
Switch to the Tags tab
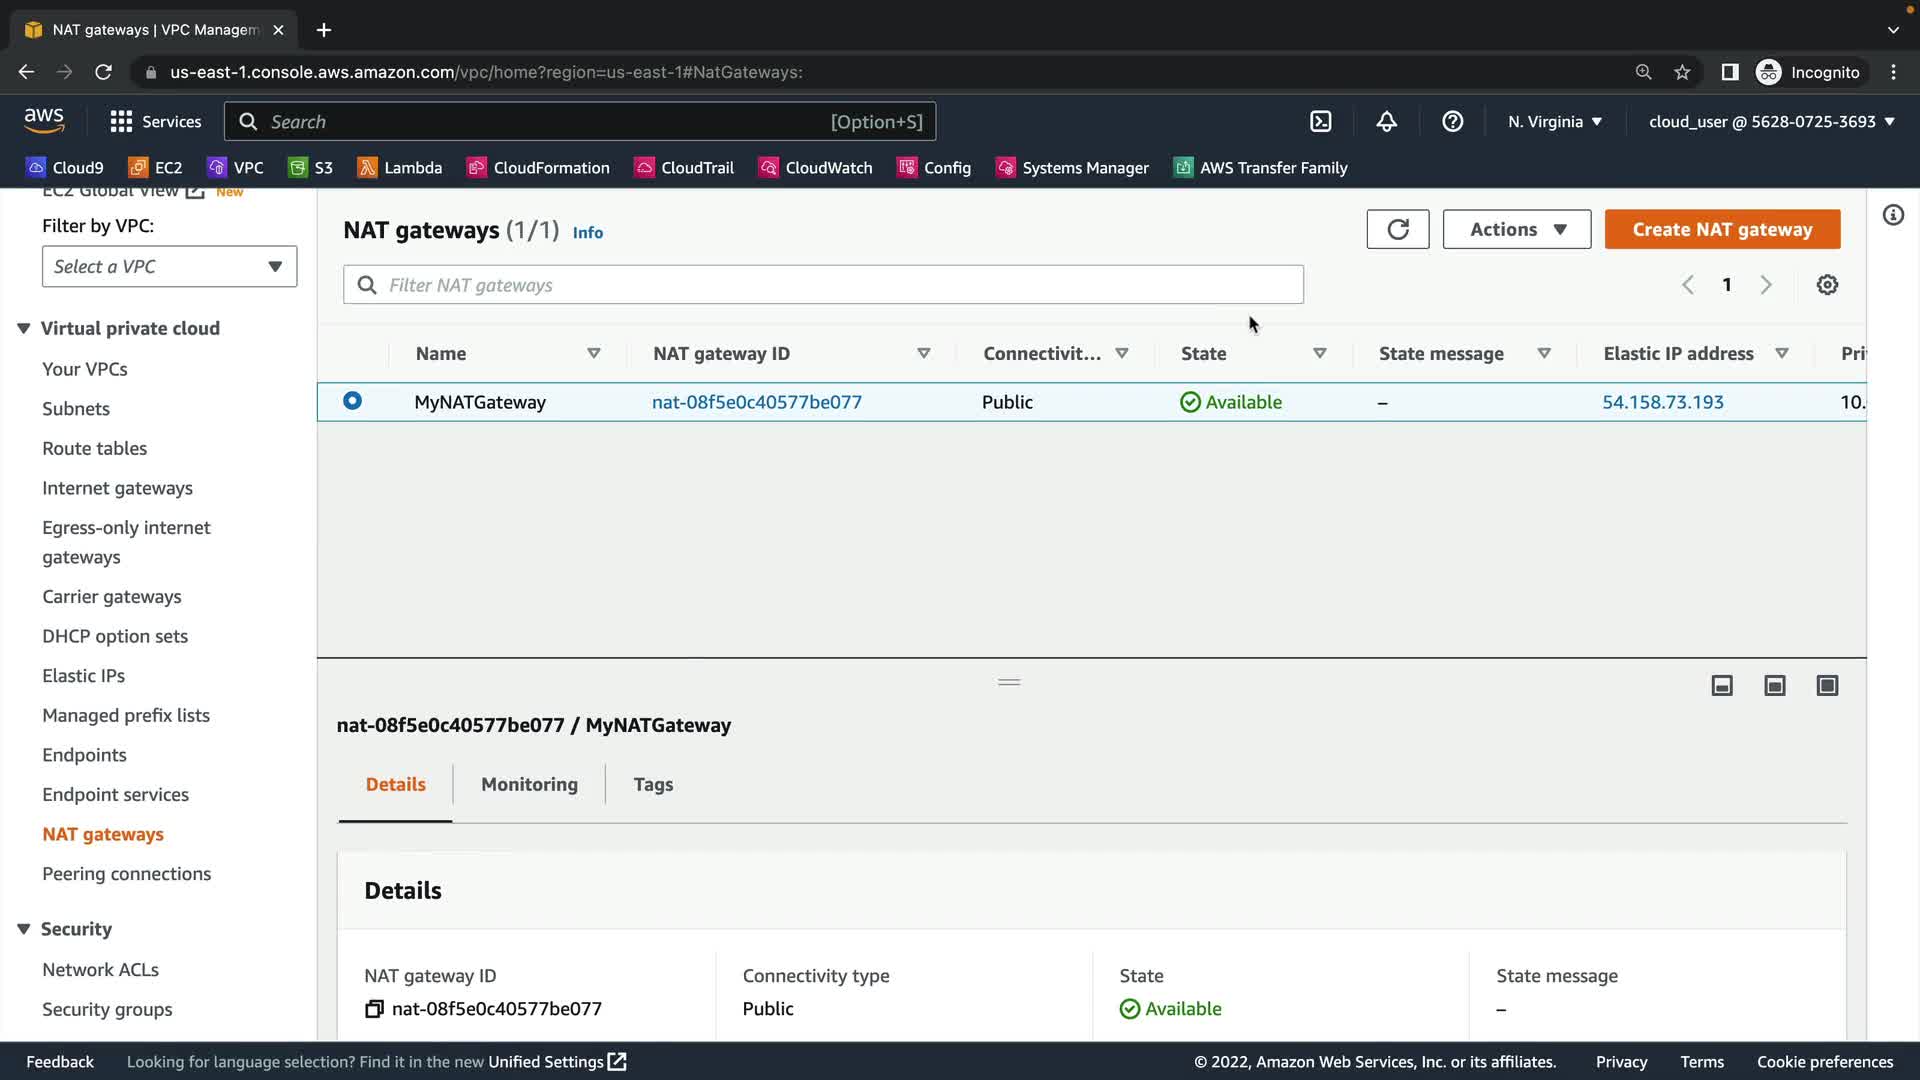pos(653,784)
